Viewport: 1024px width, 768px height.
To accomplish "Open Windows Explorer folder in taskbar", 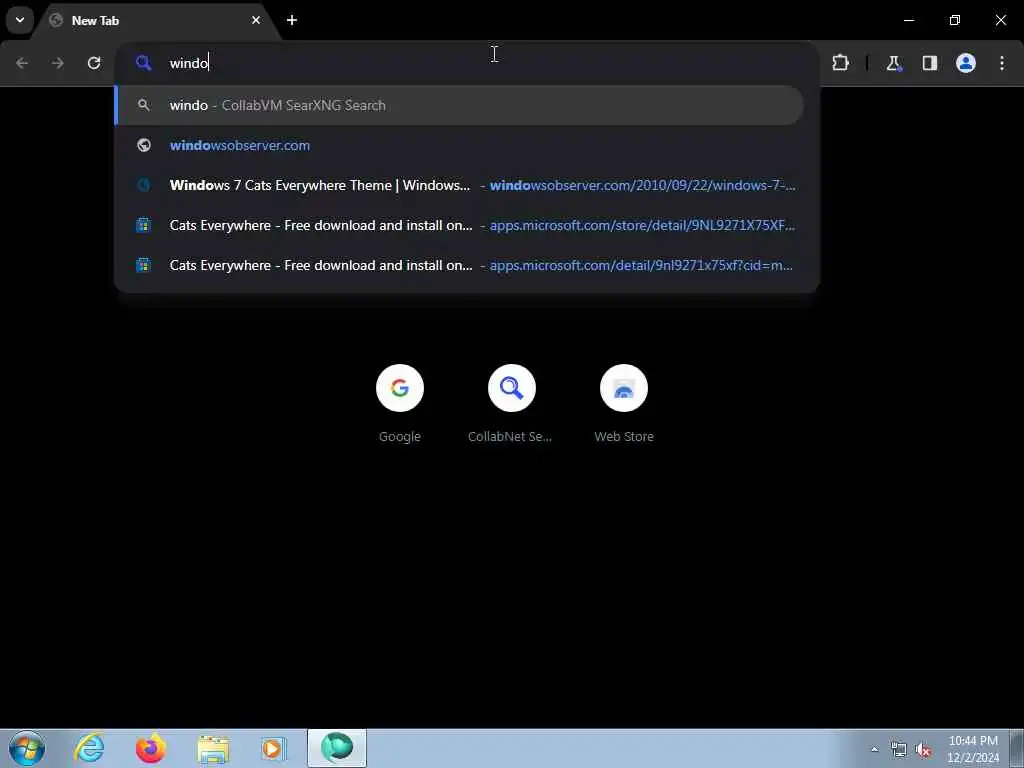I will tap(213, 748).
